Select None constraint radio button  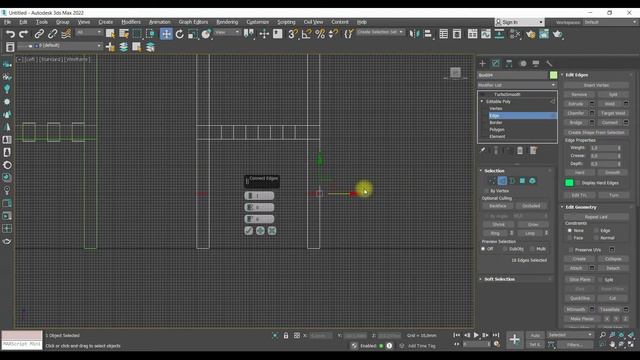pyautogui.click(x=570, y=231)
